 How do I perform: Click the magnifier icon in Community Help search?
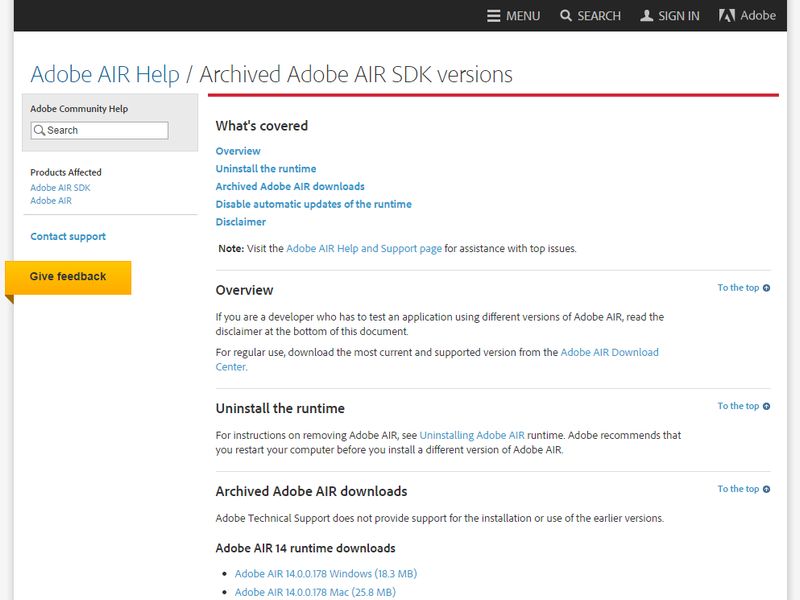pyautogui.click(x=39, y=131)
